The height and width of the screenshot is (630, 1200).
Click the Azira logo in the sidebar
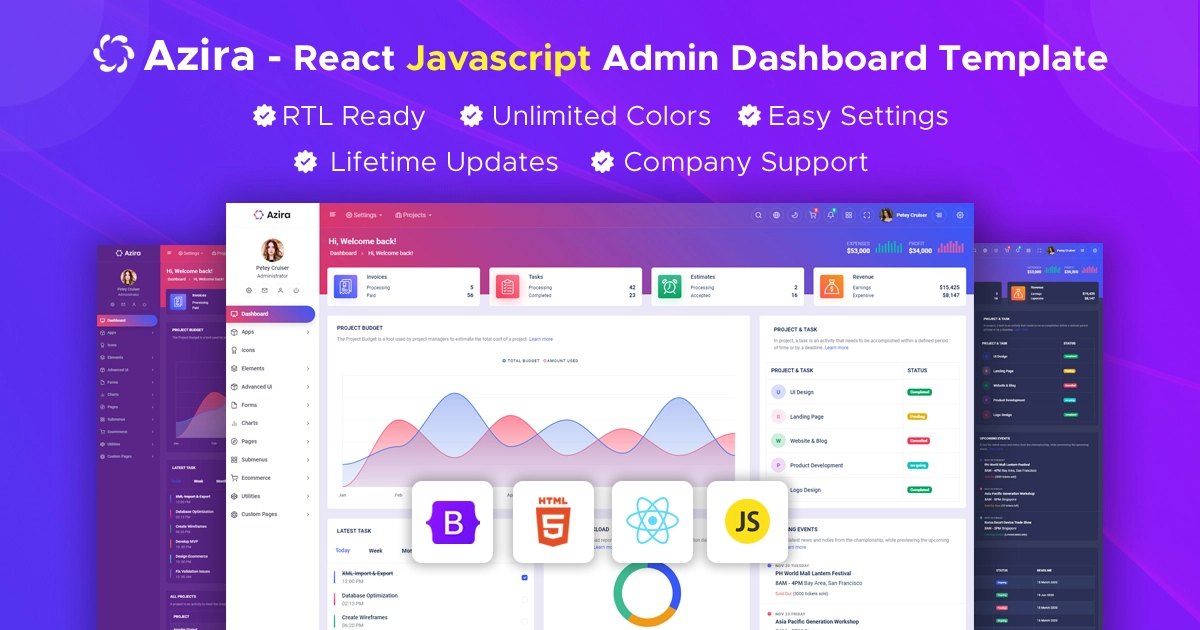[272, 214]
